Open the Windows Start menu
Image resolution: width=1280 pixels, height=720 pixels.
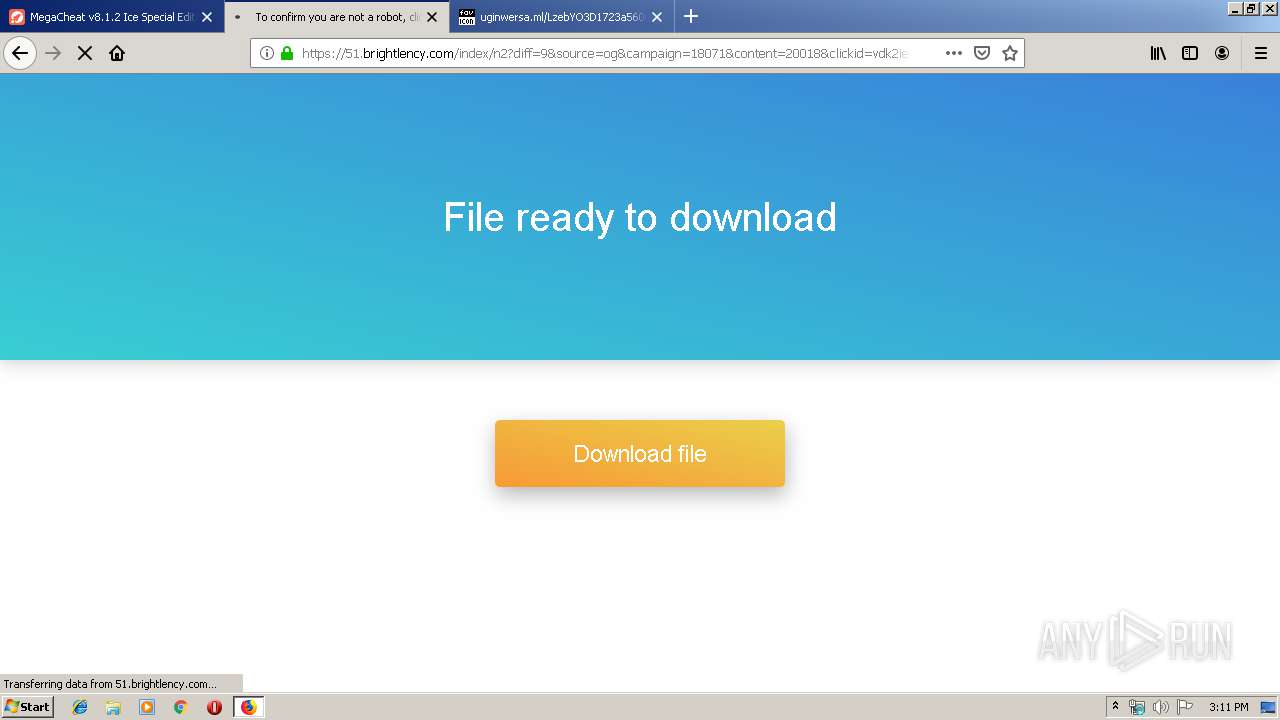coord(27,707)
